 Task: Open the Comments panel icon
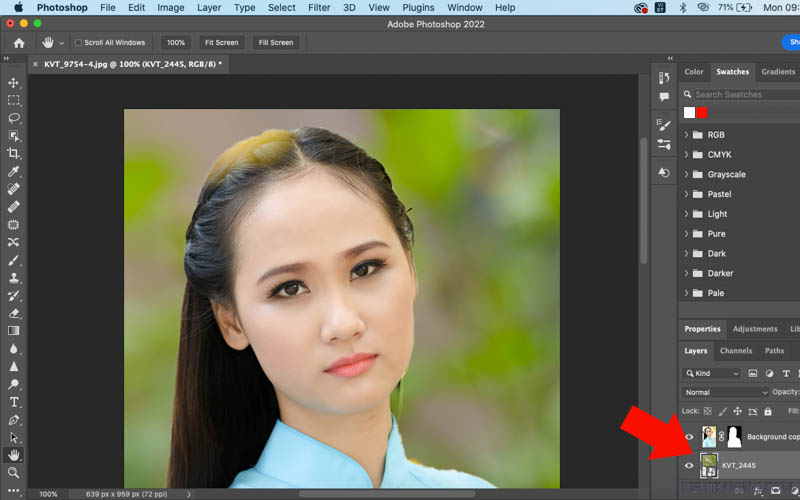pyautogui.click(x=664, y=96)
